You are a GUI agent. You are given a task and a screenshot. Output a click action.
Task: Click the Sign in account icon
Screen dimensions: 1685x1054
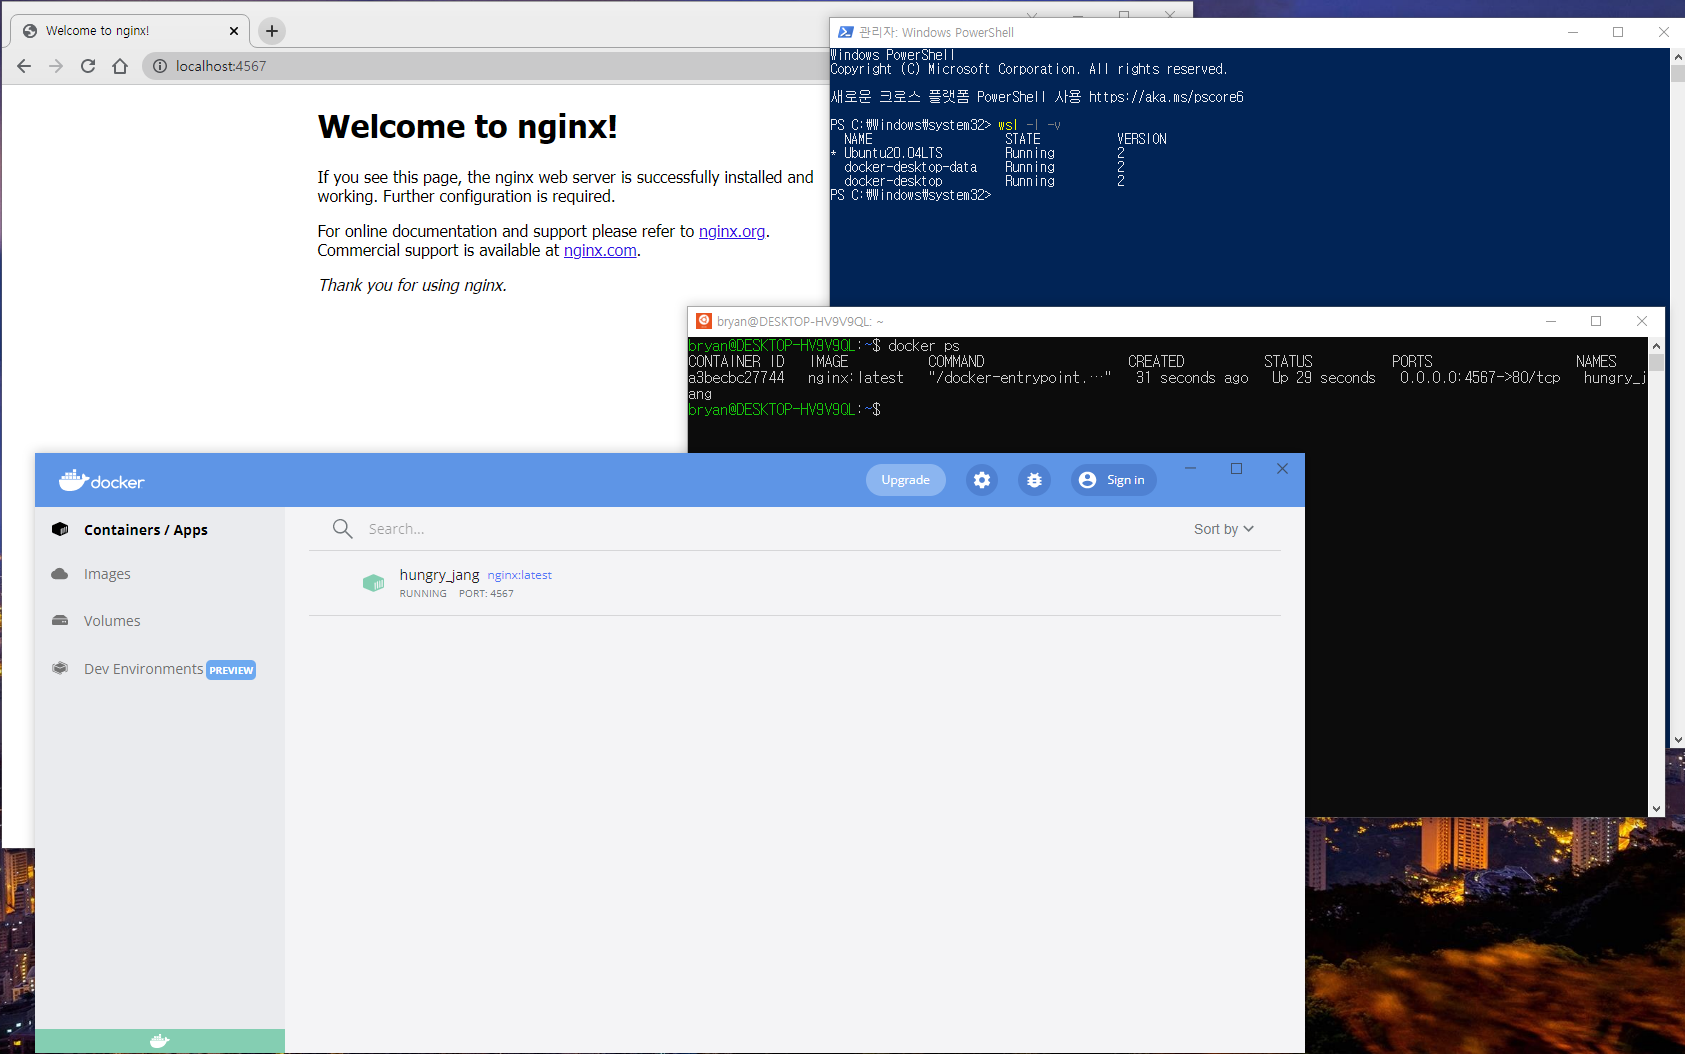pyautogui.click(x=1087, y=480)
